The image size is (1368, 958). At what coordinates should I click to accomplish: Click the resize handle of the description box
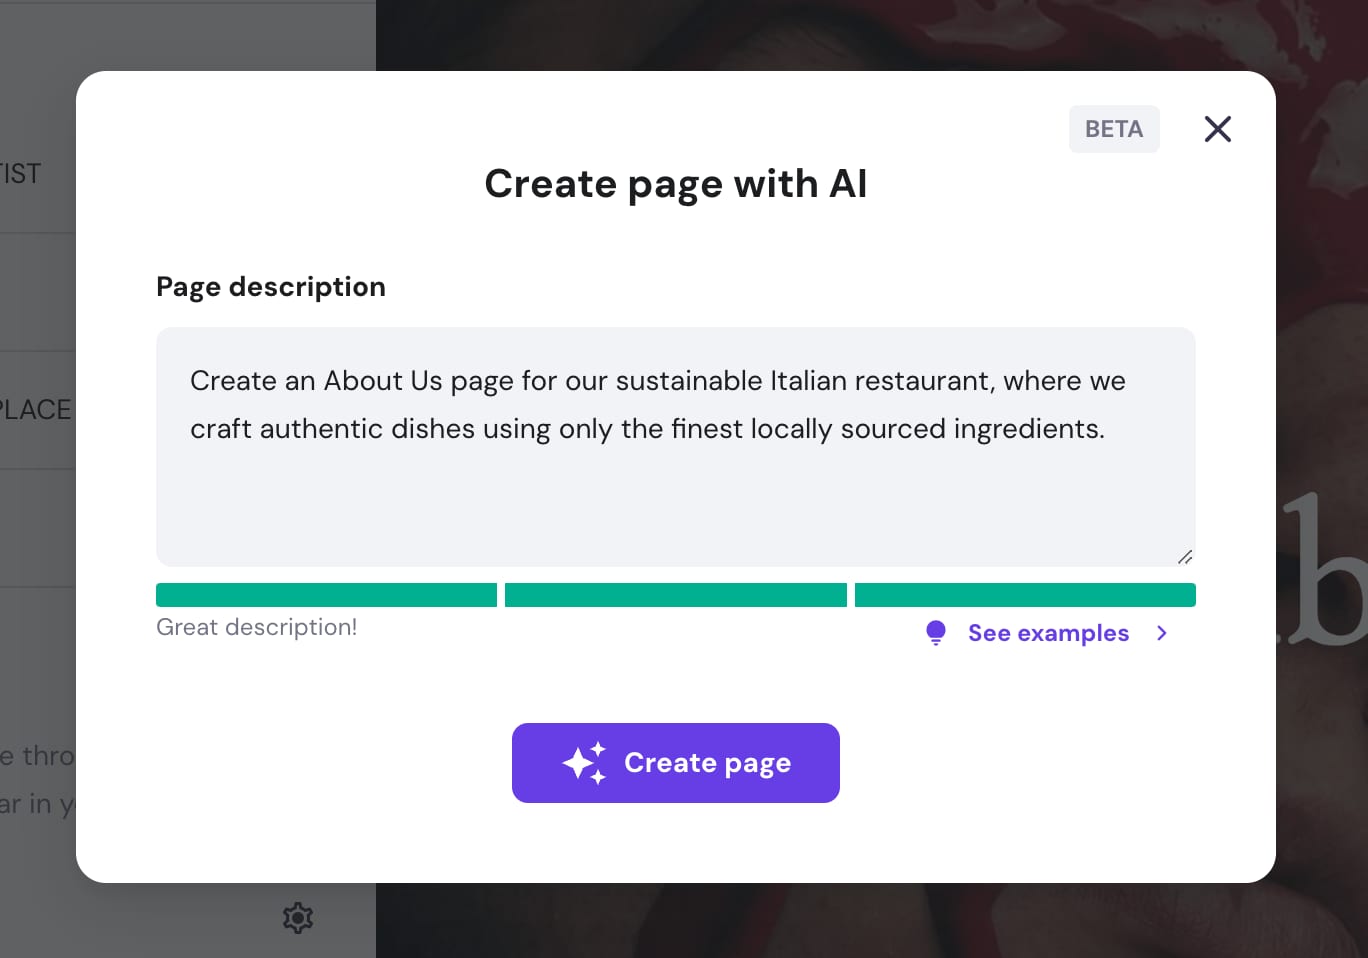coord(1185,556)
